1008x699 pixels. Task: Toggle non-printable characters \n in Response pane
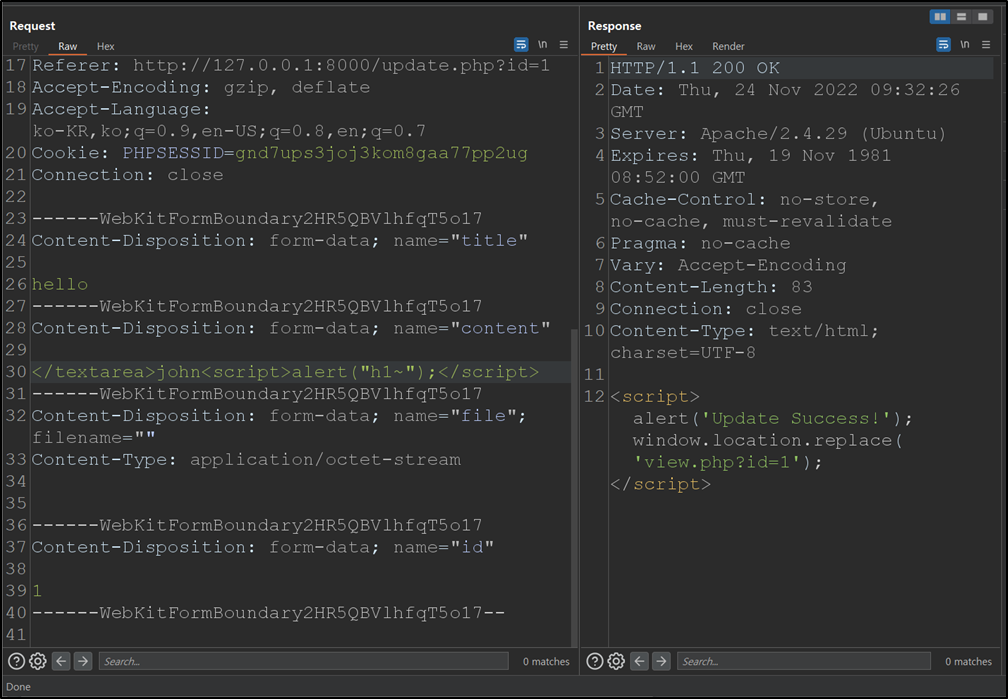pos(965,44)
